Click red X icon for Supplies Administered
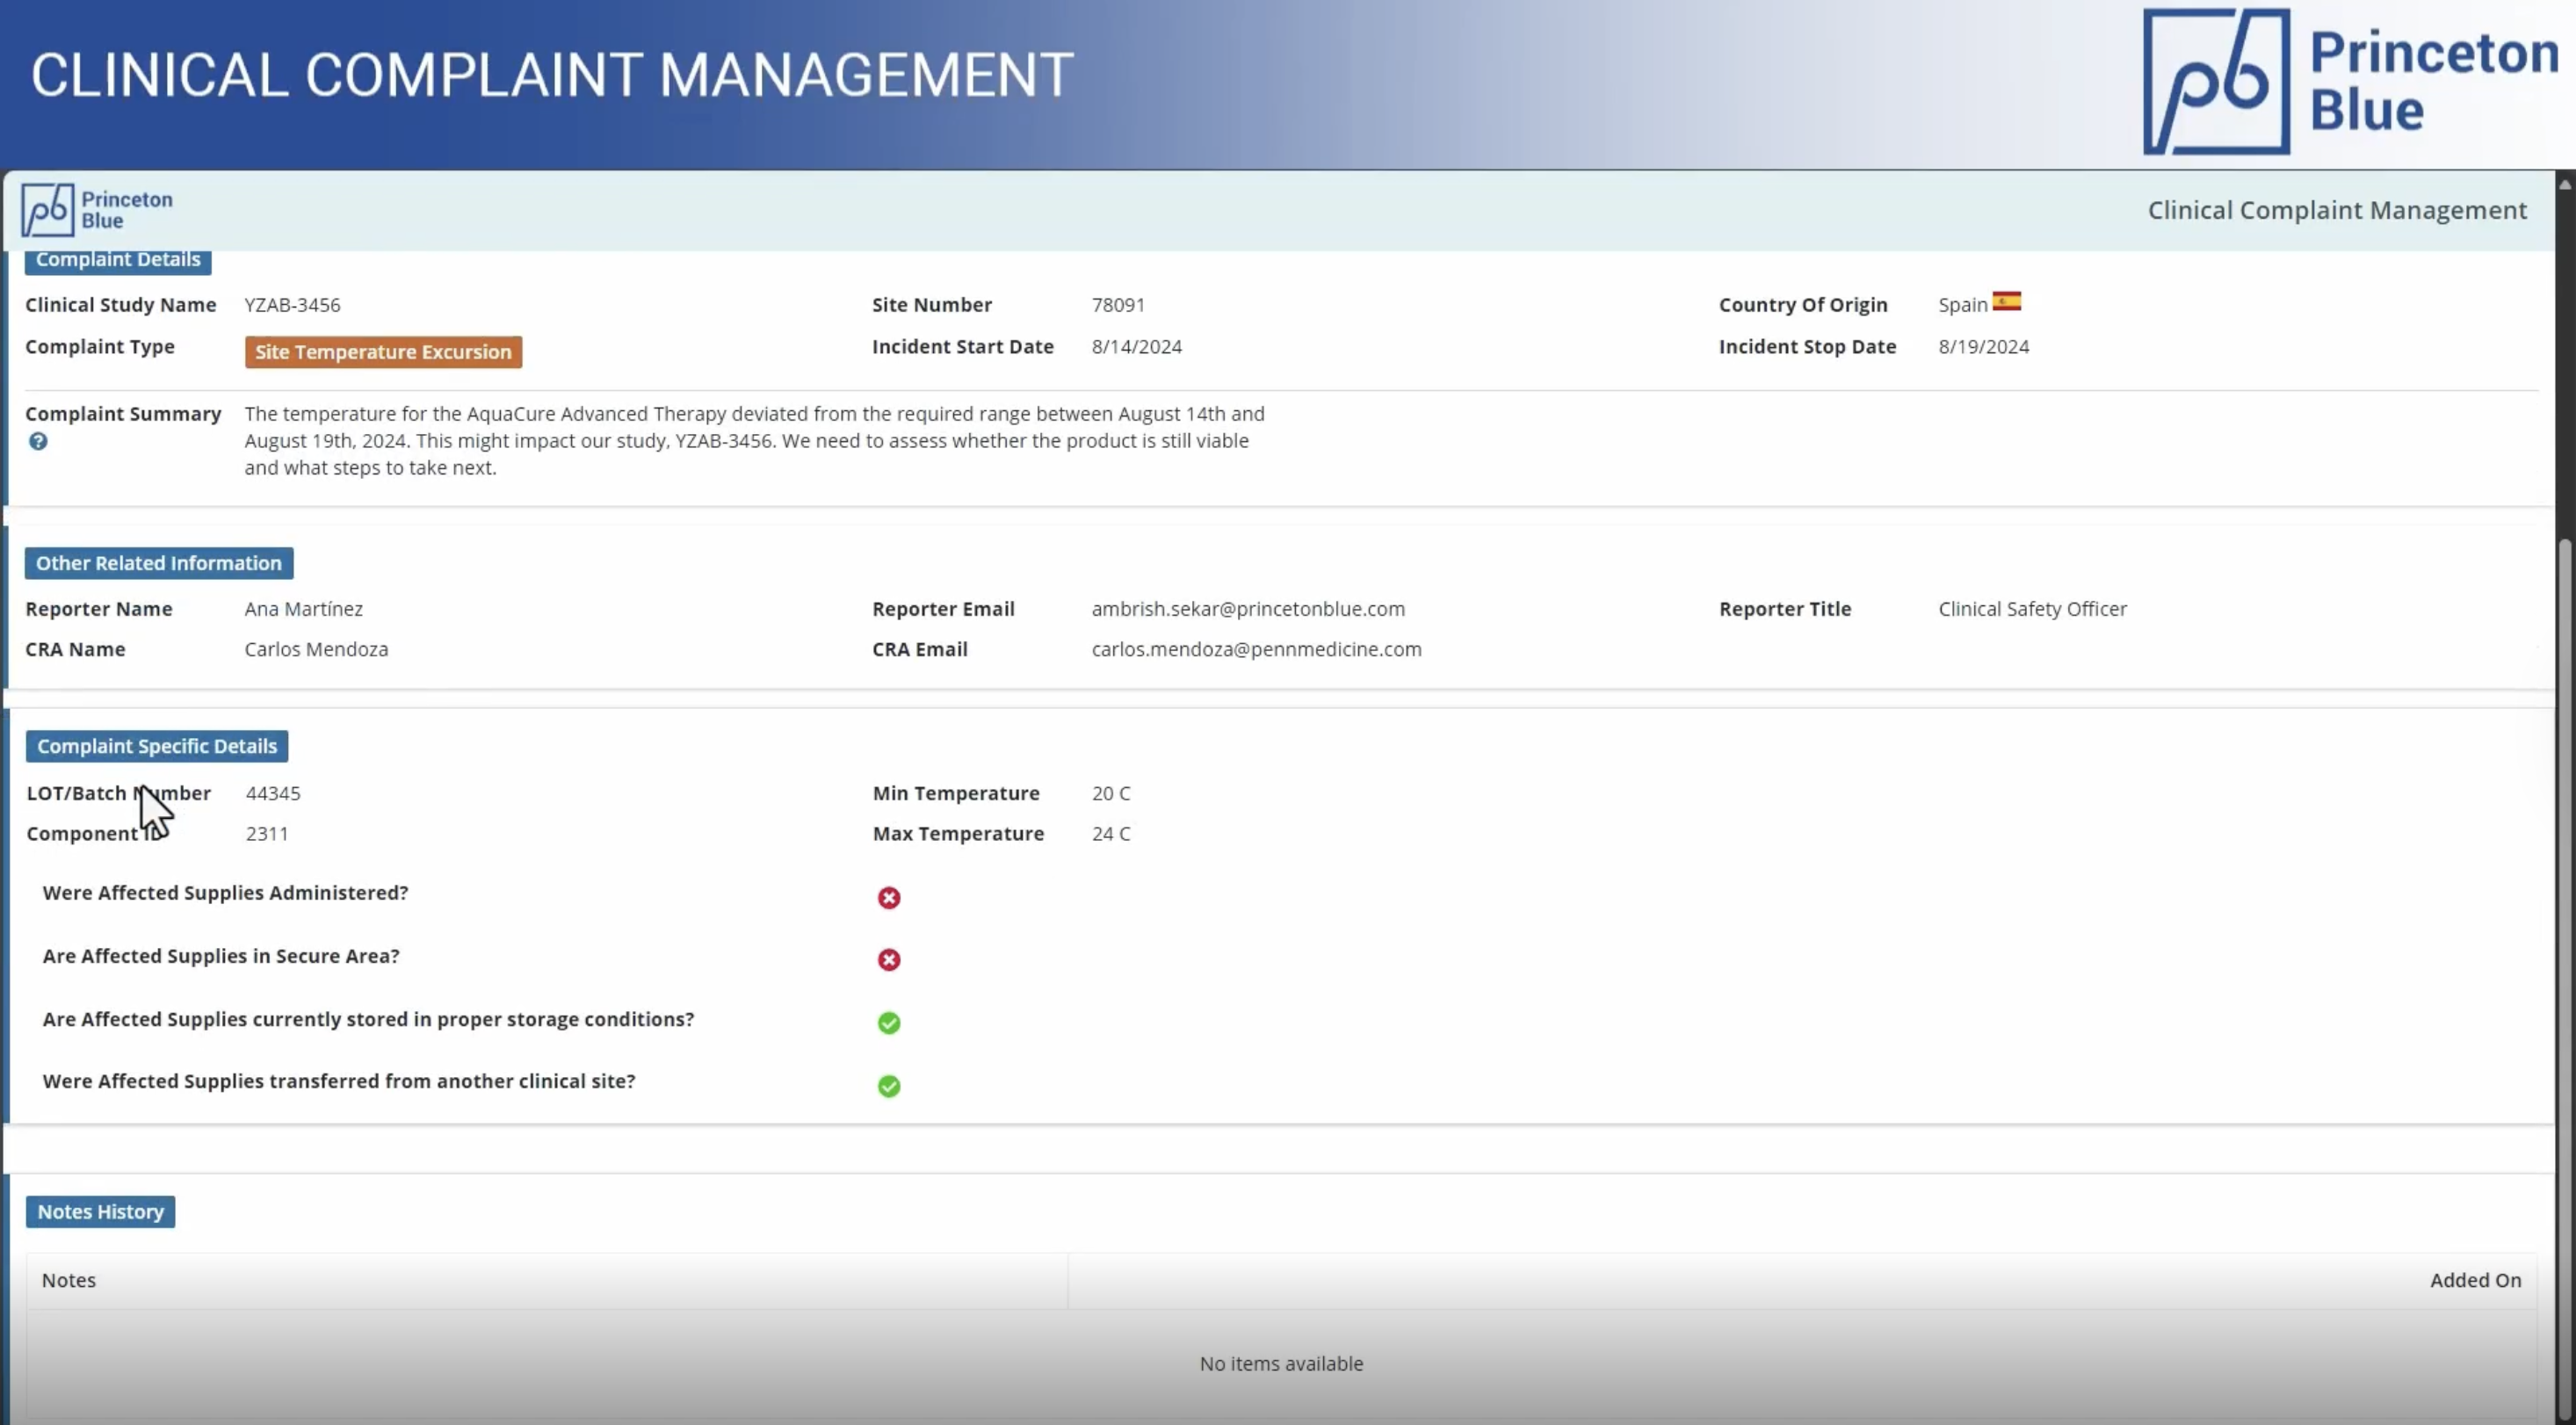 (x=888, y=898)
